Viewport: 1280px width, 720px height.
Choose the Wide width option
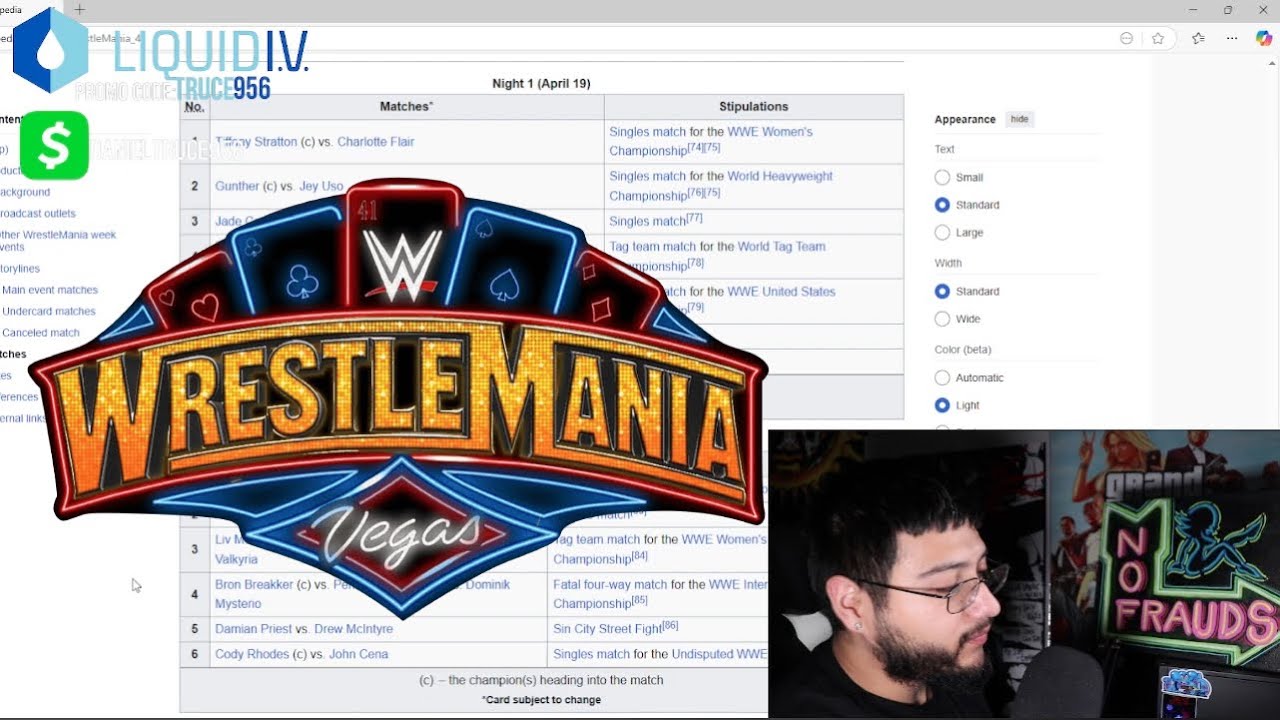(942, 319)
